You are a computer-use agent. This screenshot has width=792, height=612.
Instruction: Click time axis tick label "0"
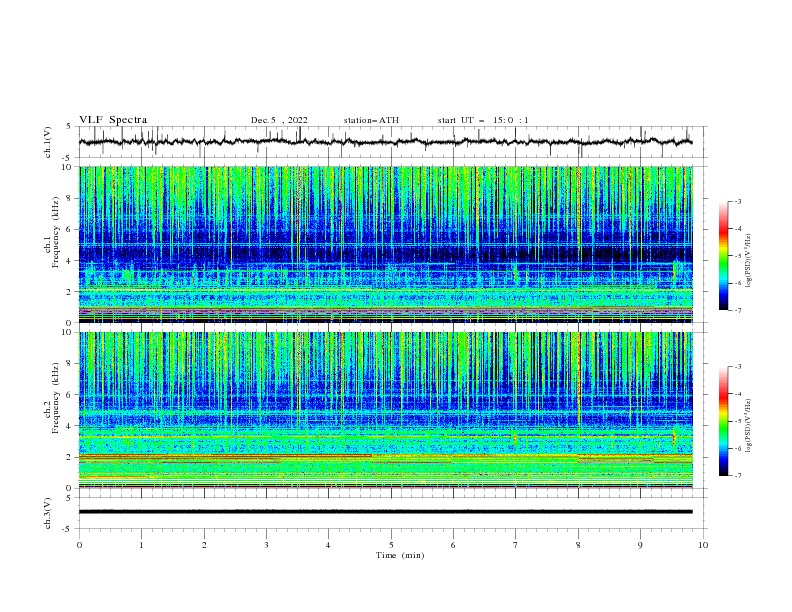coord(79,545)
